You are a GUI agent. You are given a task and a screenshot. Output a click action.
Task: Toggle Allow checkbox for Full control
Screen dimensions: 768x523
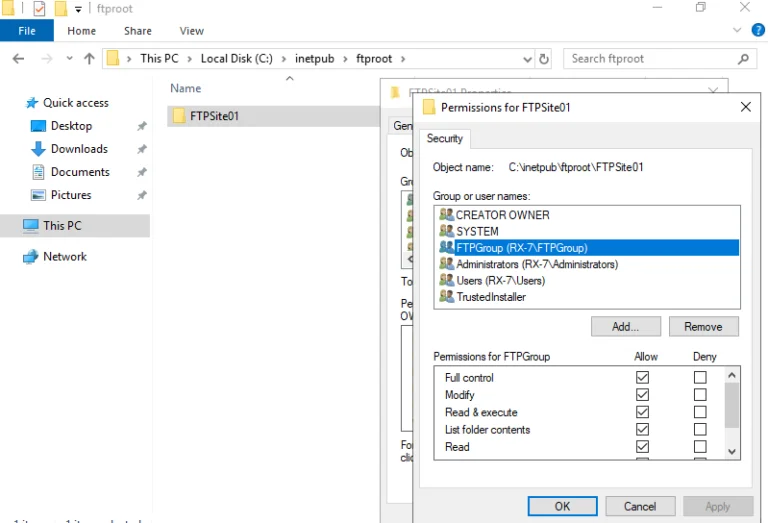tap(642, 378)
